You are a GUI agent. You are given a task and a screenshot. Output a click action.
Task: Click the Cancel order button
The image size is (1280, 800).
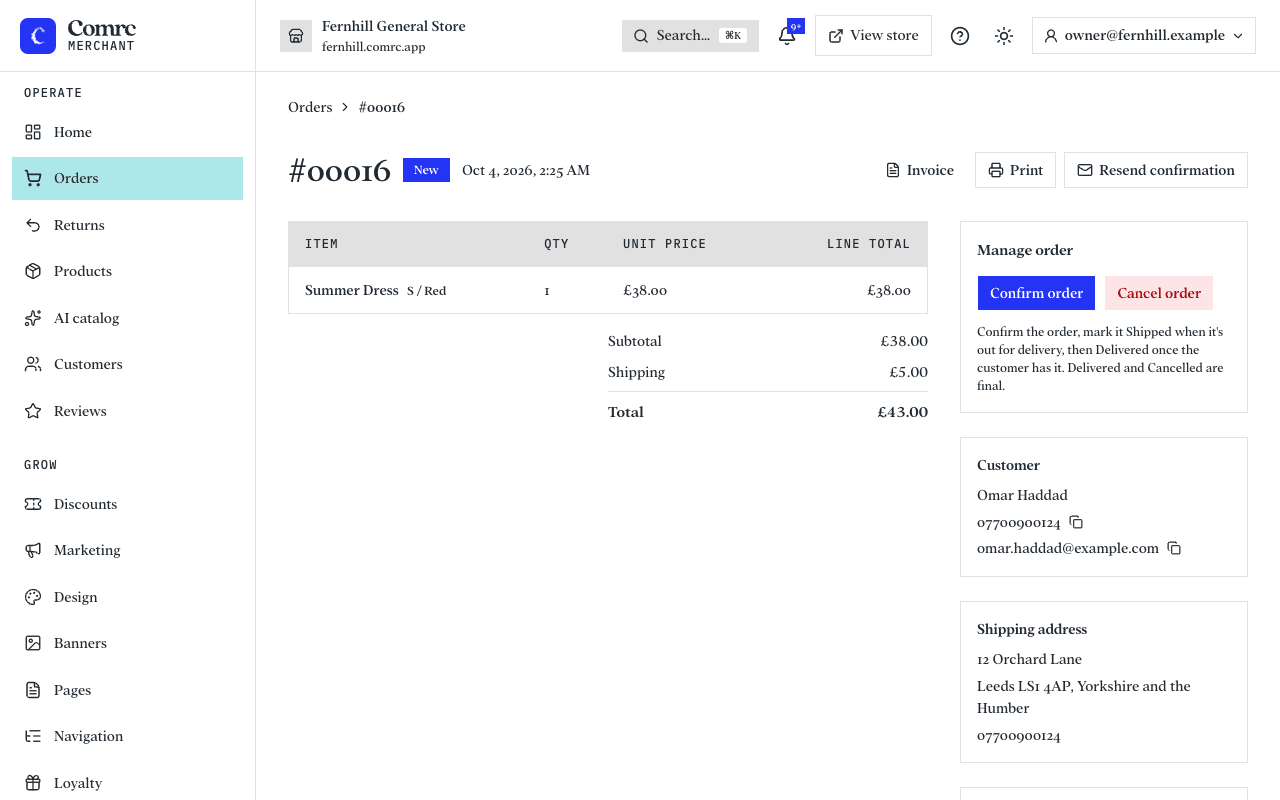click(x=1159, y=293)
